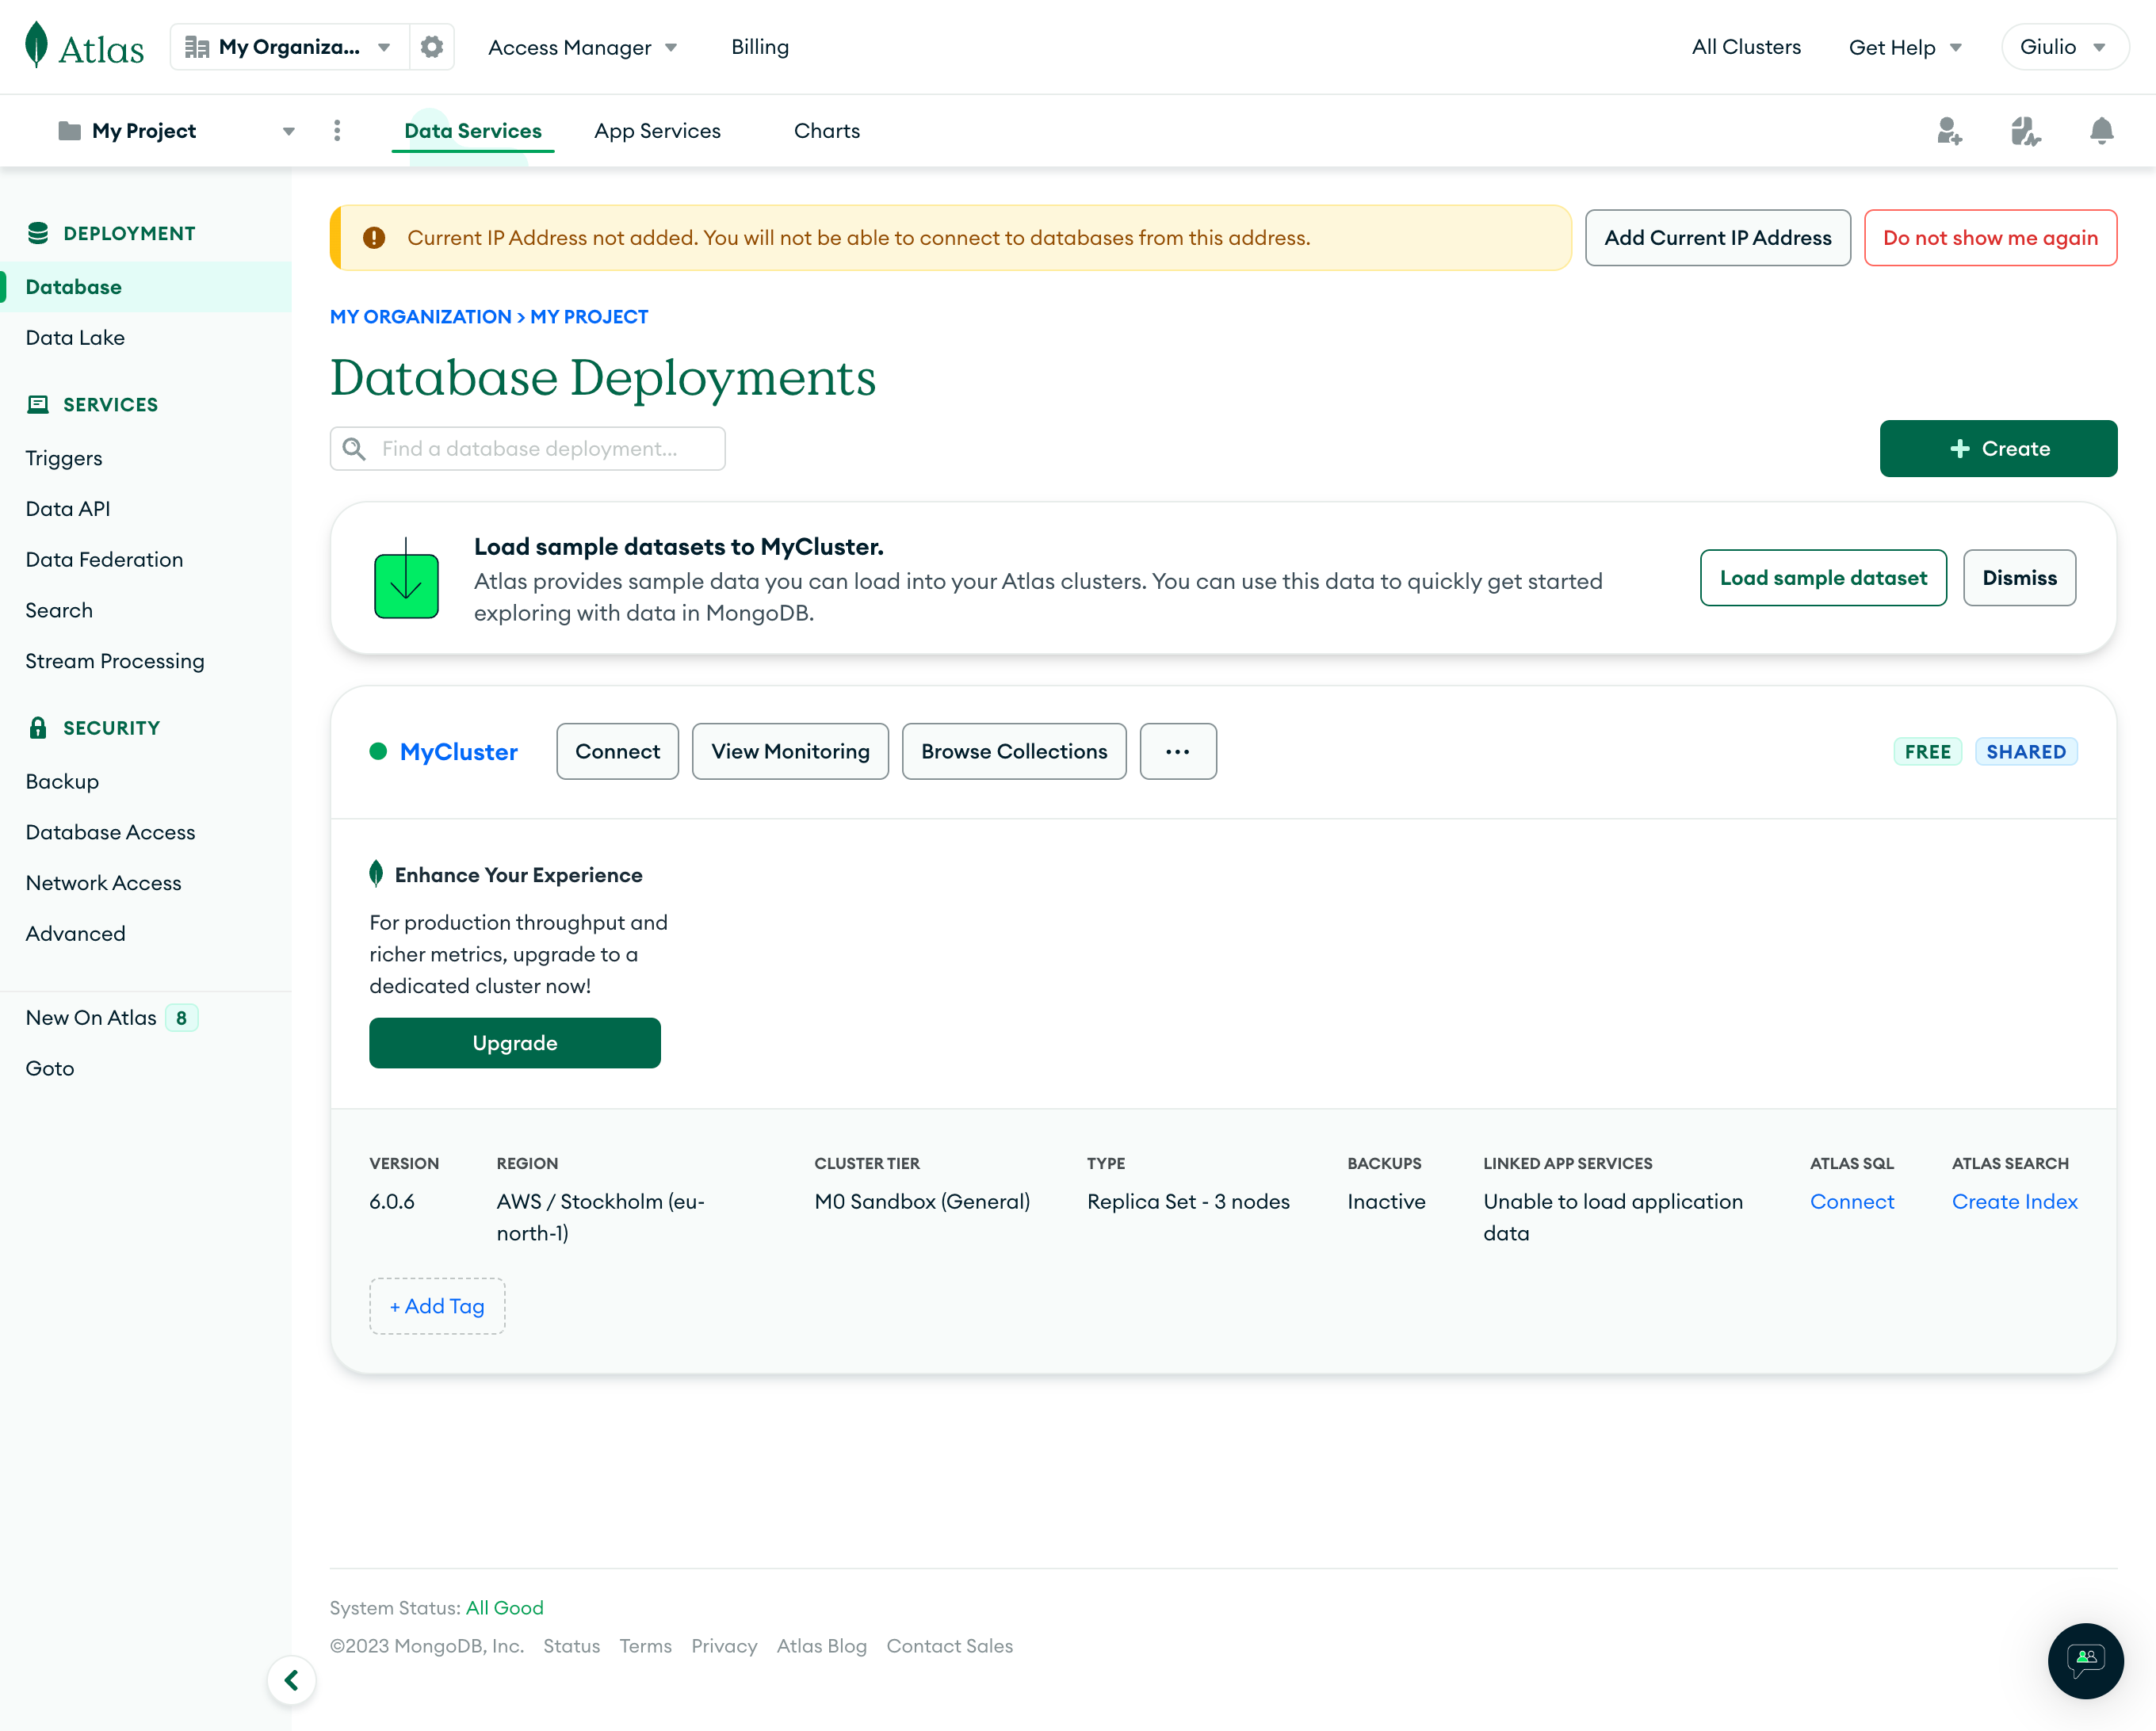Click the search magnifier in the deployment search field
The image size is (2156, 1731).
(x=354, y=448)
